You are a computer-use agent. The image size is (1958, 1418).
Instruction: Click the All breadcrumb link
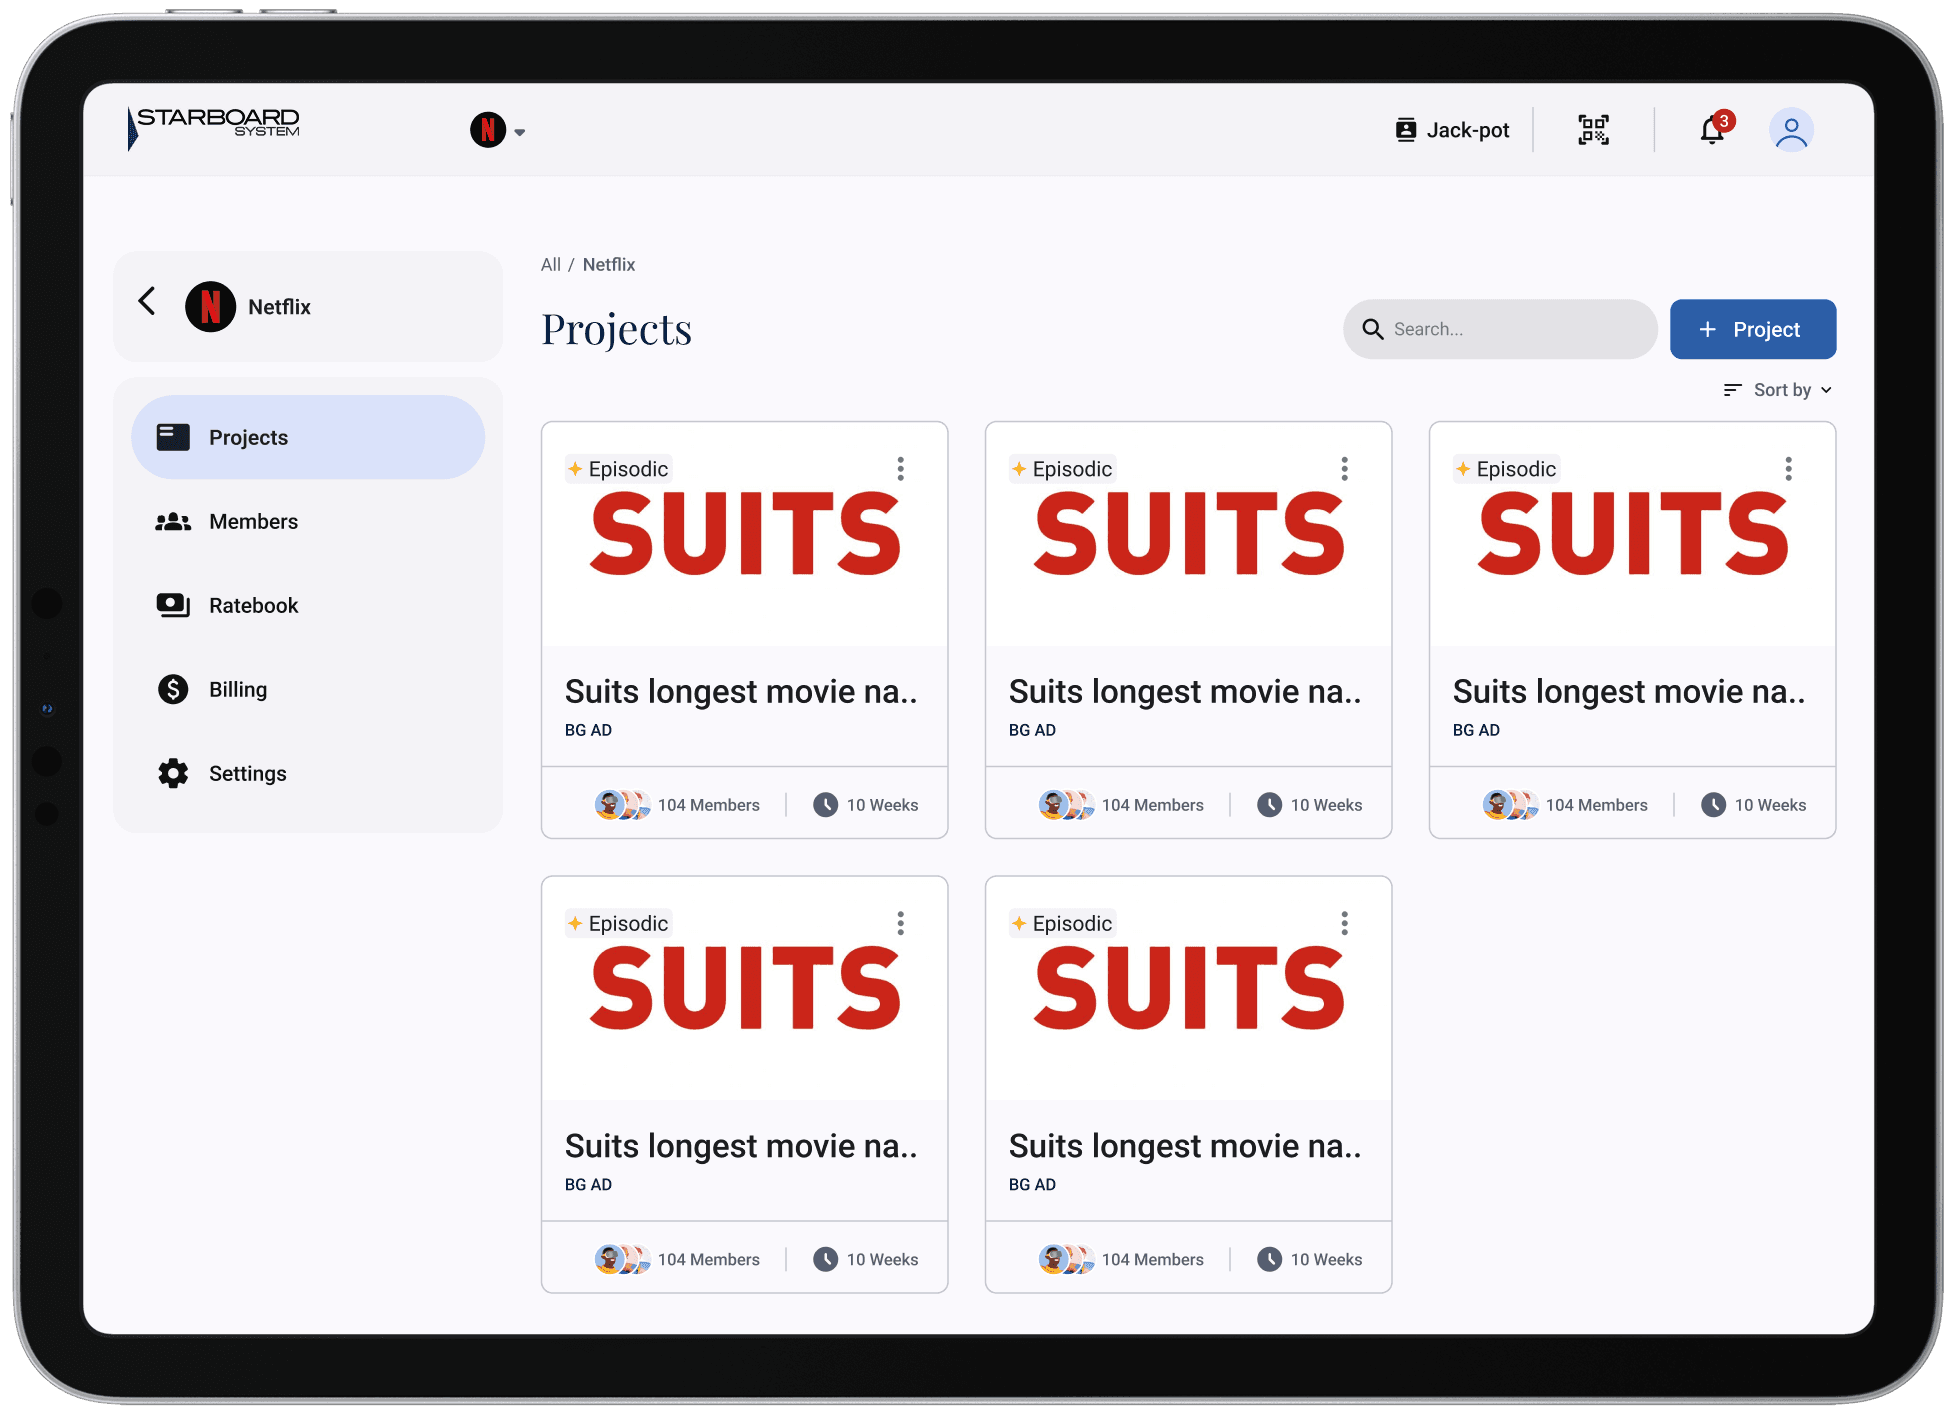point(550,265)
